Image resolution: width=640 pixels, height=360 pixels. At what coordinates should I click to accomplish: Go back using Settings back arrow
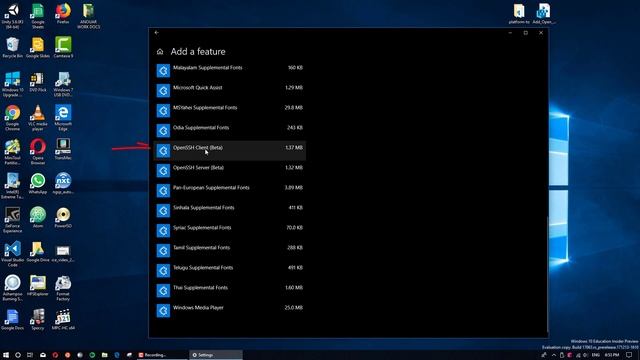tap(157, 32)
